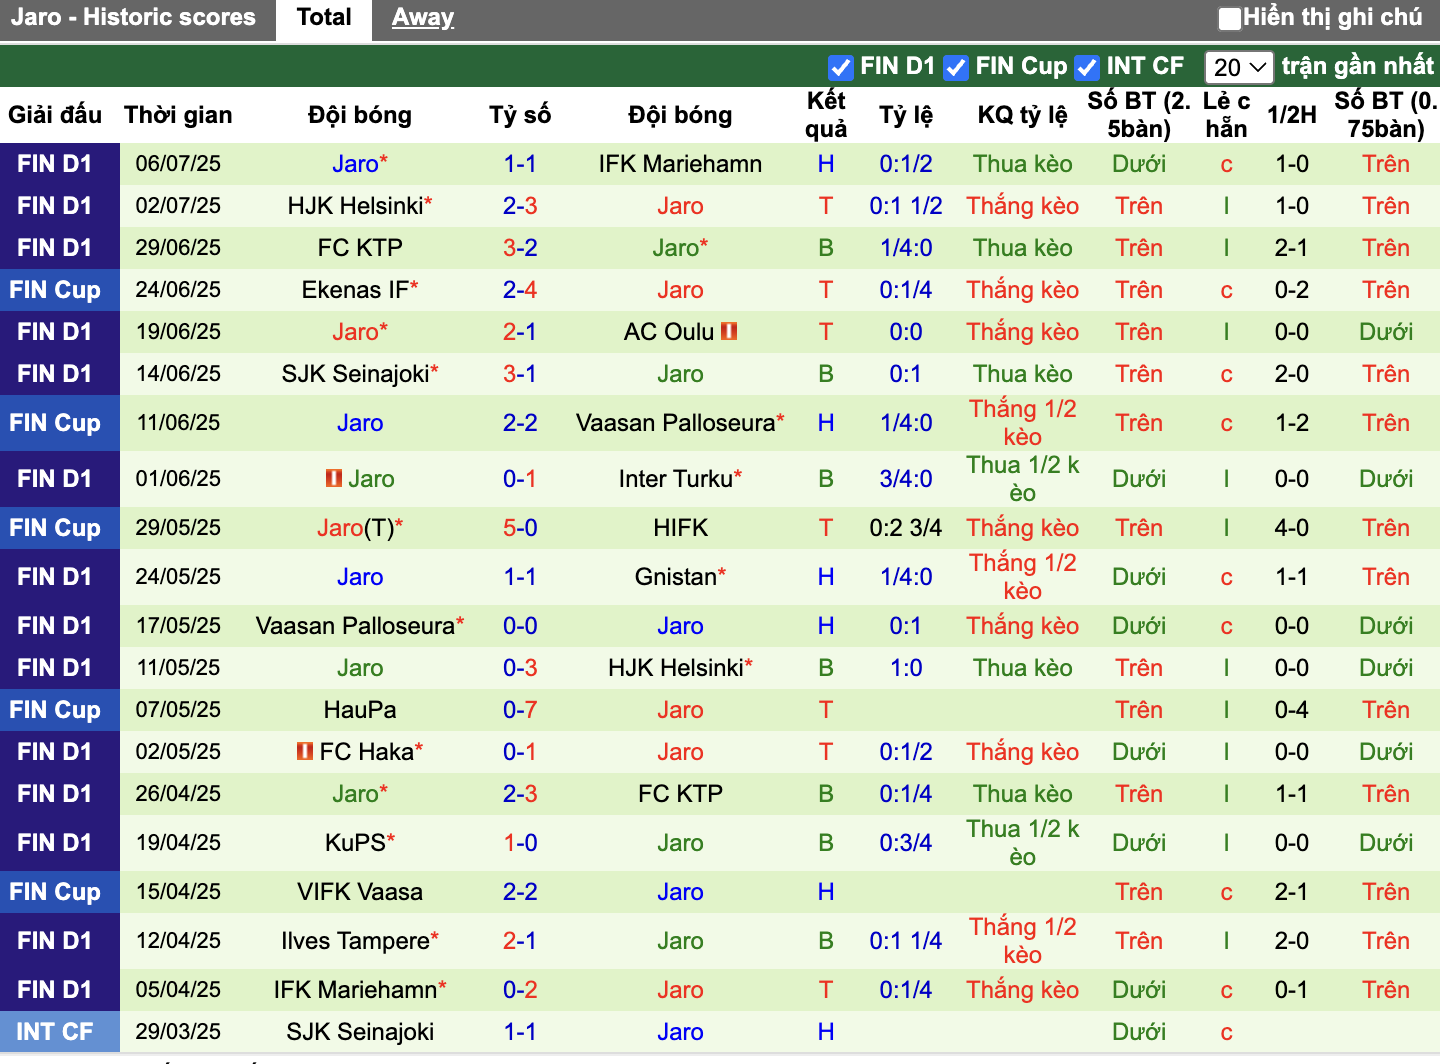Screen dimensions: 1440x1064
Task: Uncheck the FIN Cup filter checkbox
Action: click(x=956, y=67)
